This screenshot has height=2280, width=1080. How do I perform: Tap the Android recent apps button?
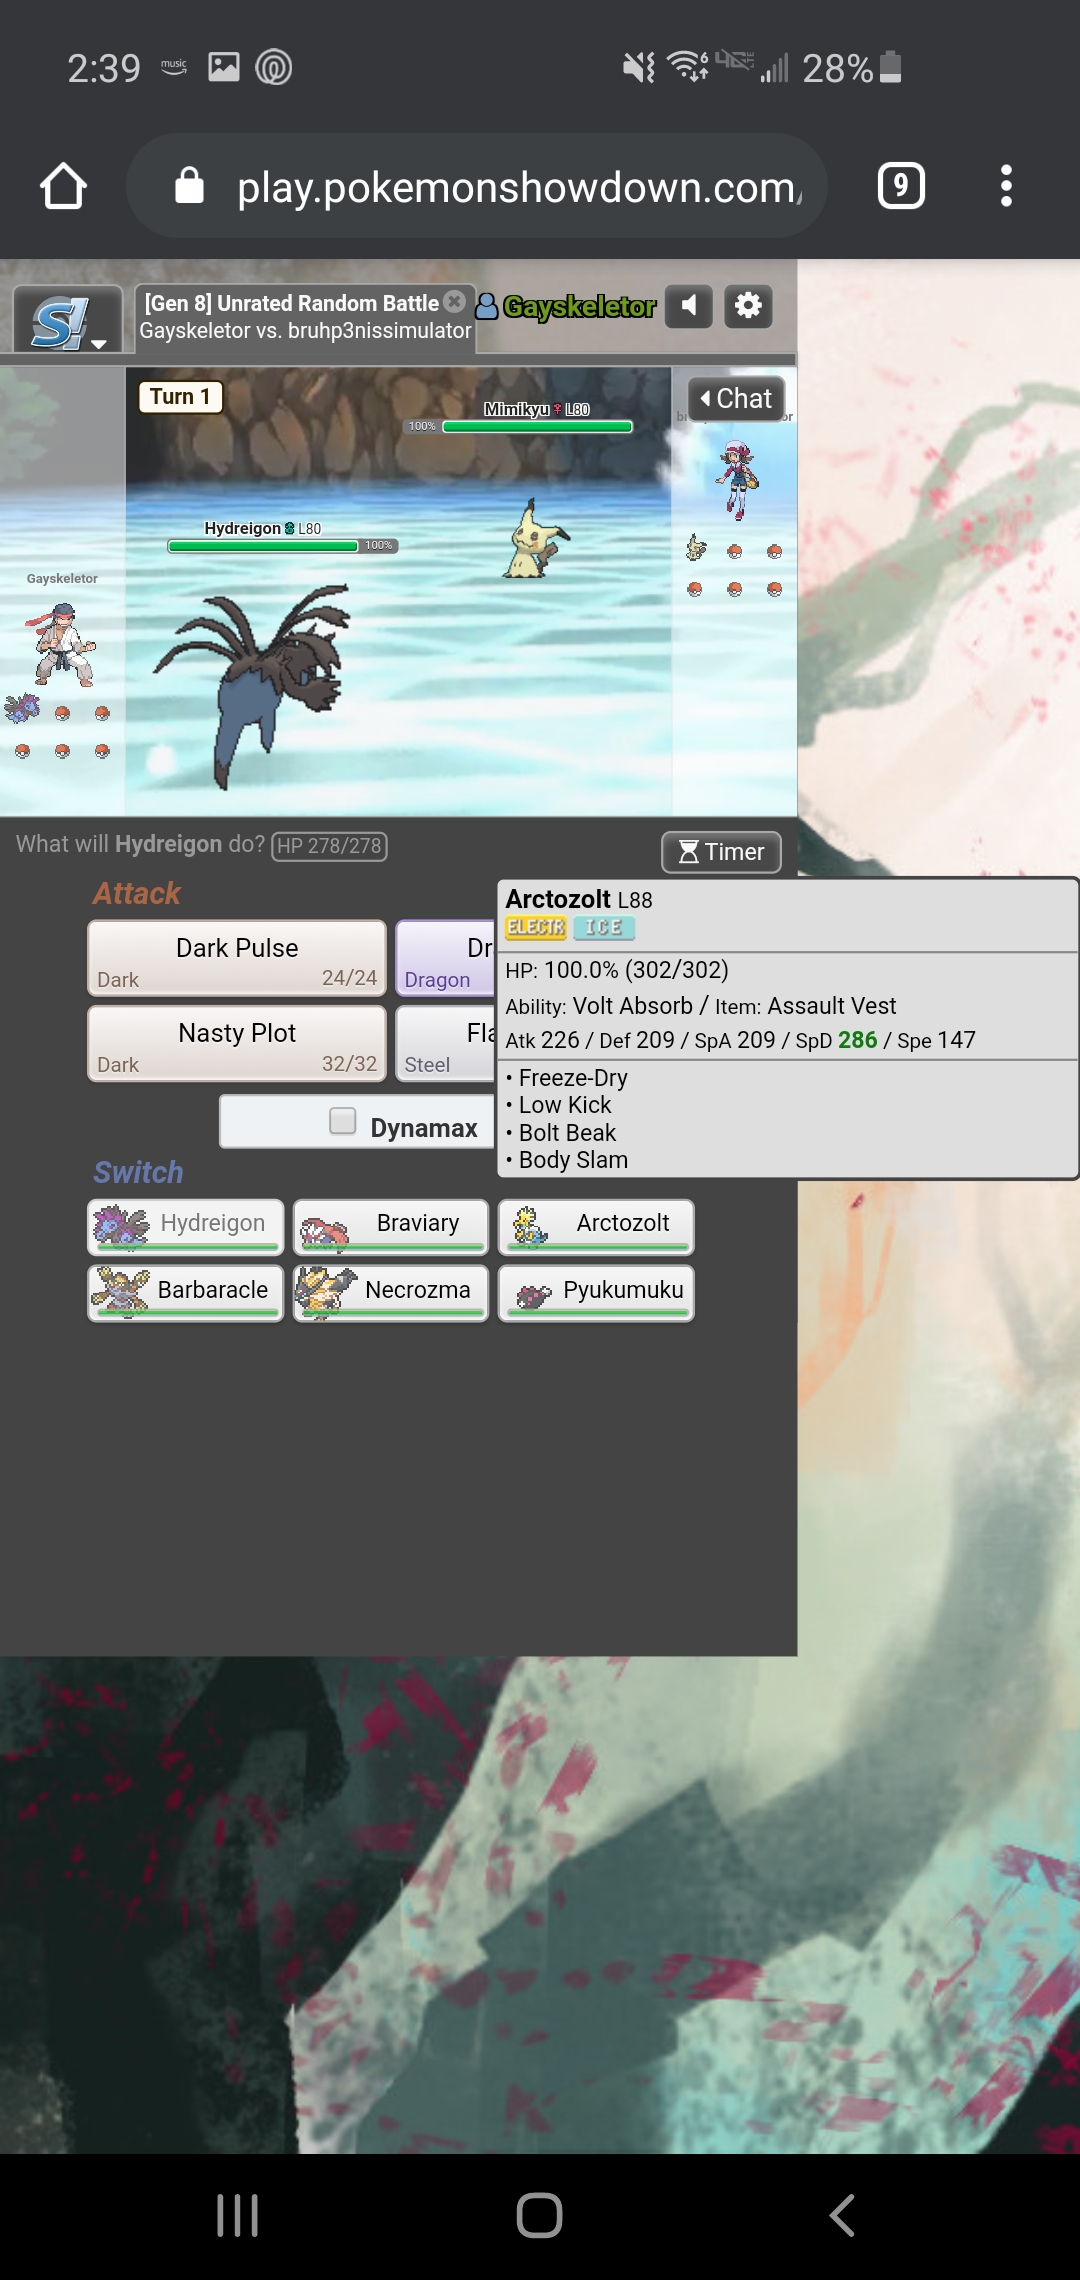tap(238, 2216)
